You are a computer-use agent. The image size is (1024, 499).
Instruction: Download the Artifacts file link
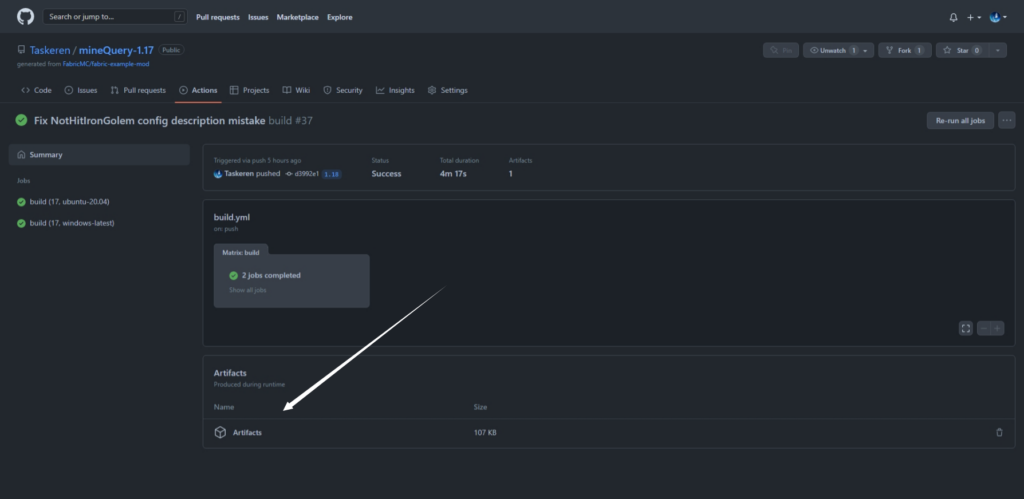click(247, 432)
